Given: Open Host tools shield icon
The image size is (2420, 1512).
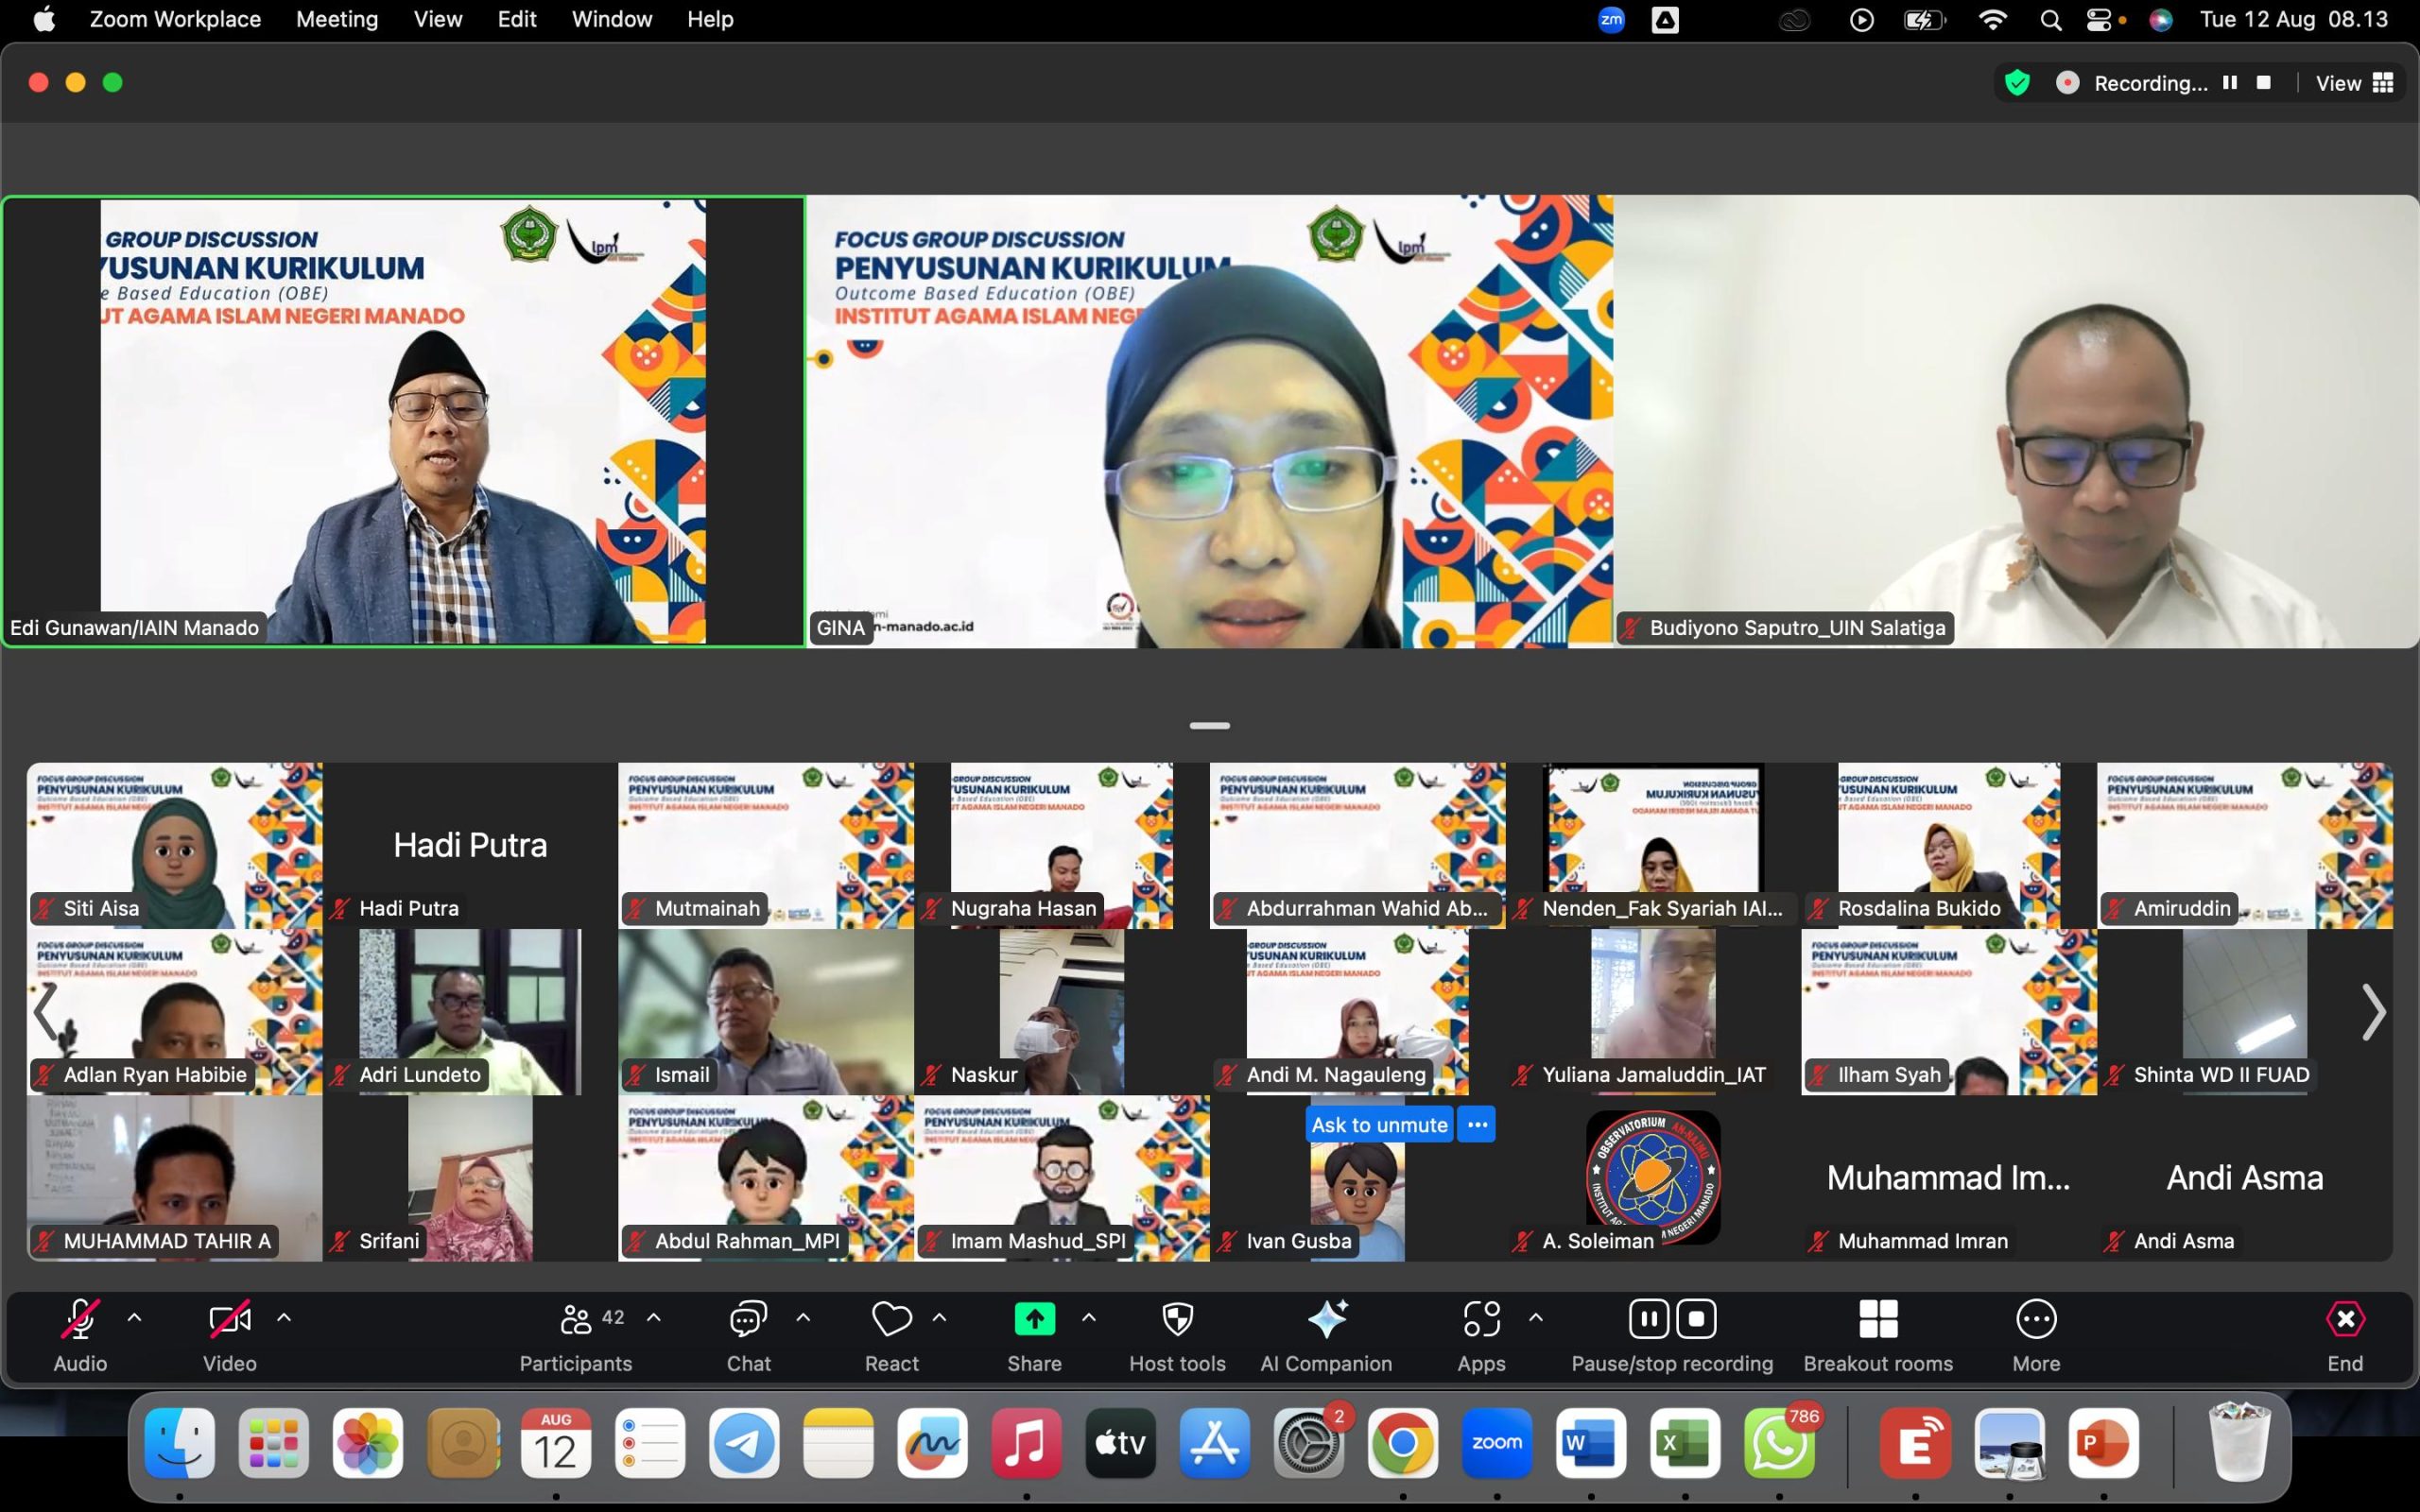Looking at the screenshot, I should tap(1177, 1319).
